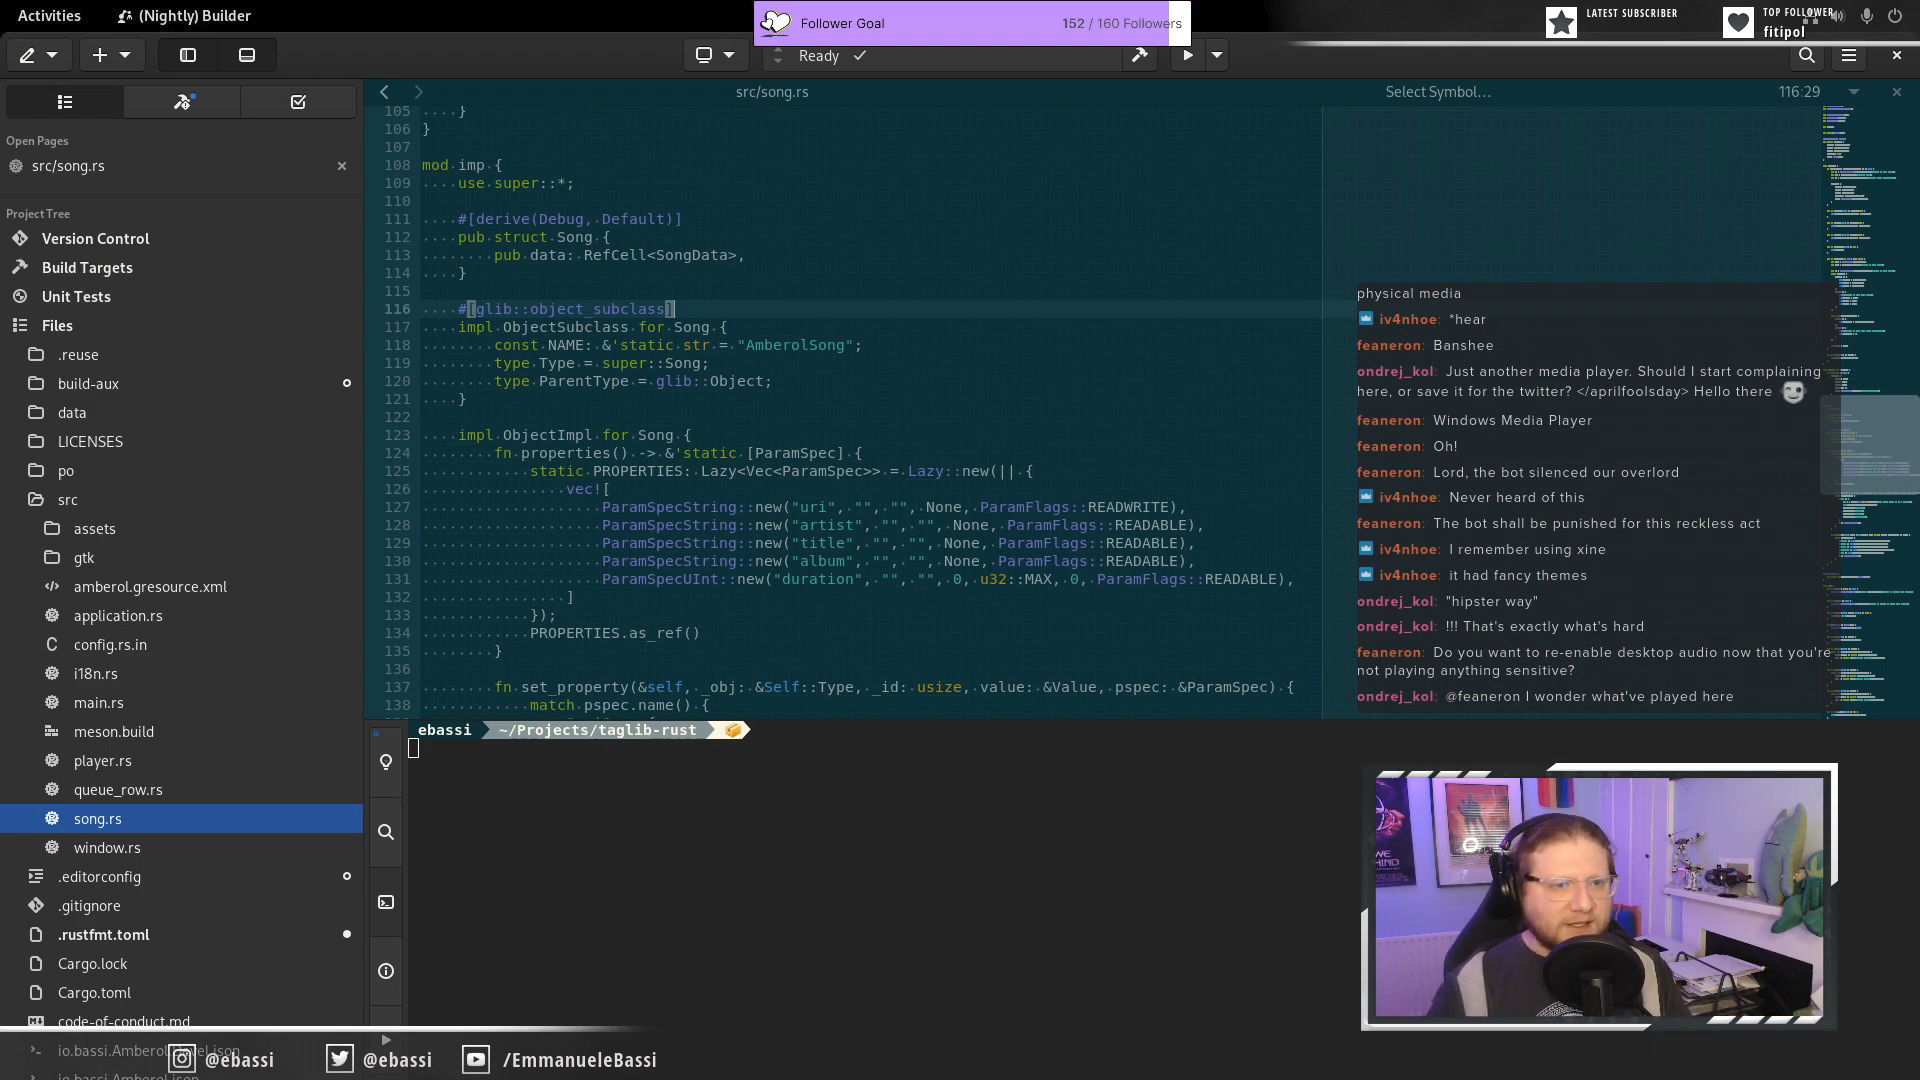Open the hamburger window menu
This screenshot has width=1920, height=1080.
tap(1849, 56)
